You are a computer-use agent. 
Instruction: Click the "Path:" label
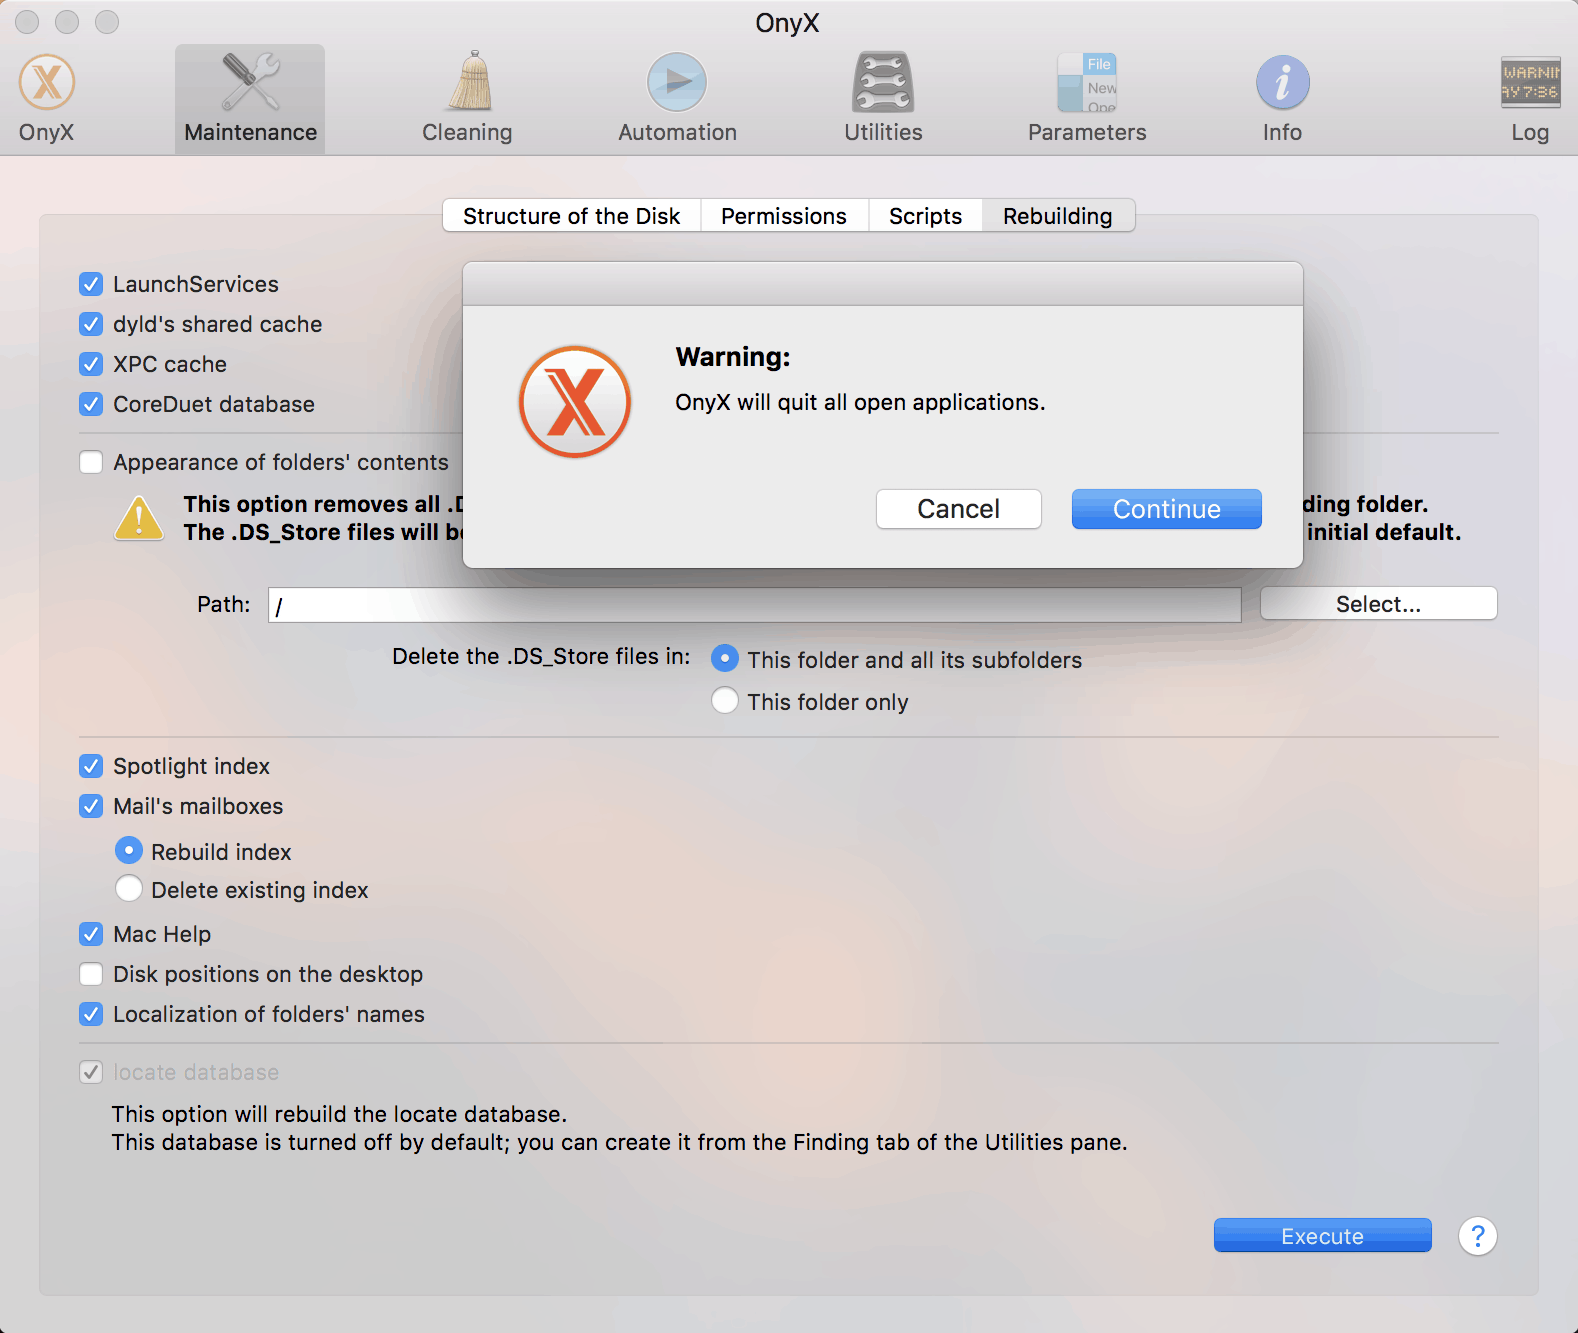point(224,604)
